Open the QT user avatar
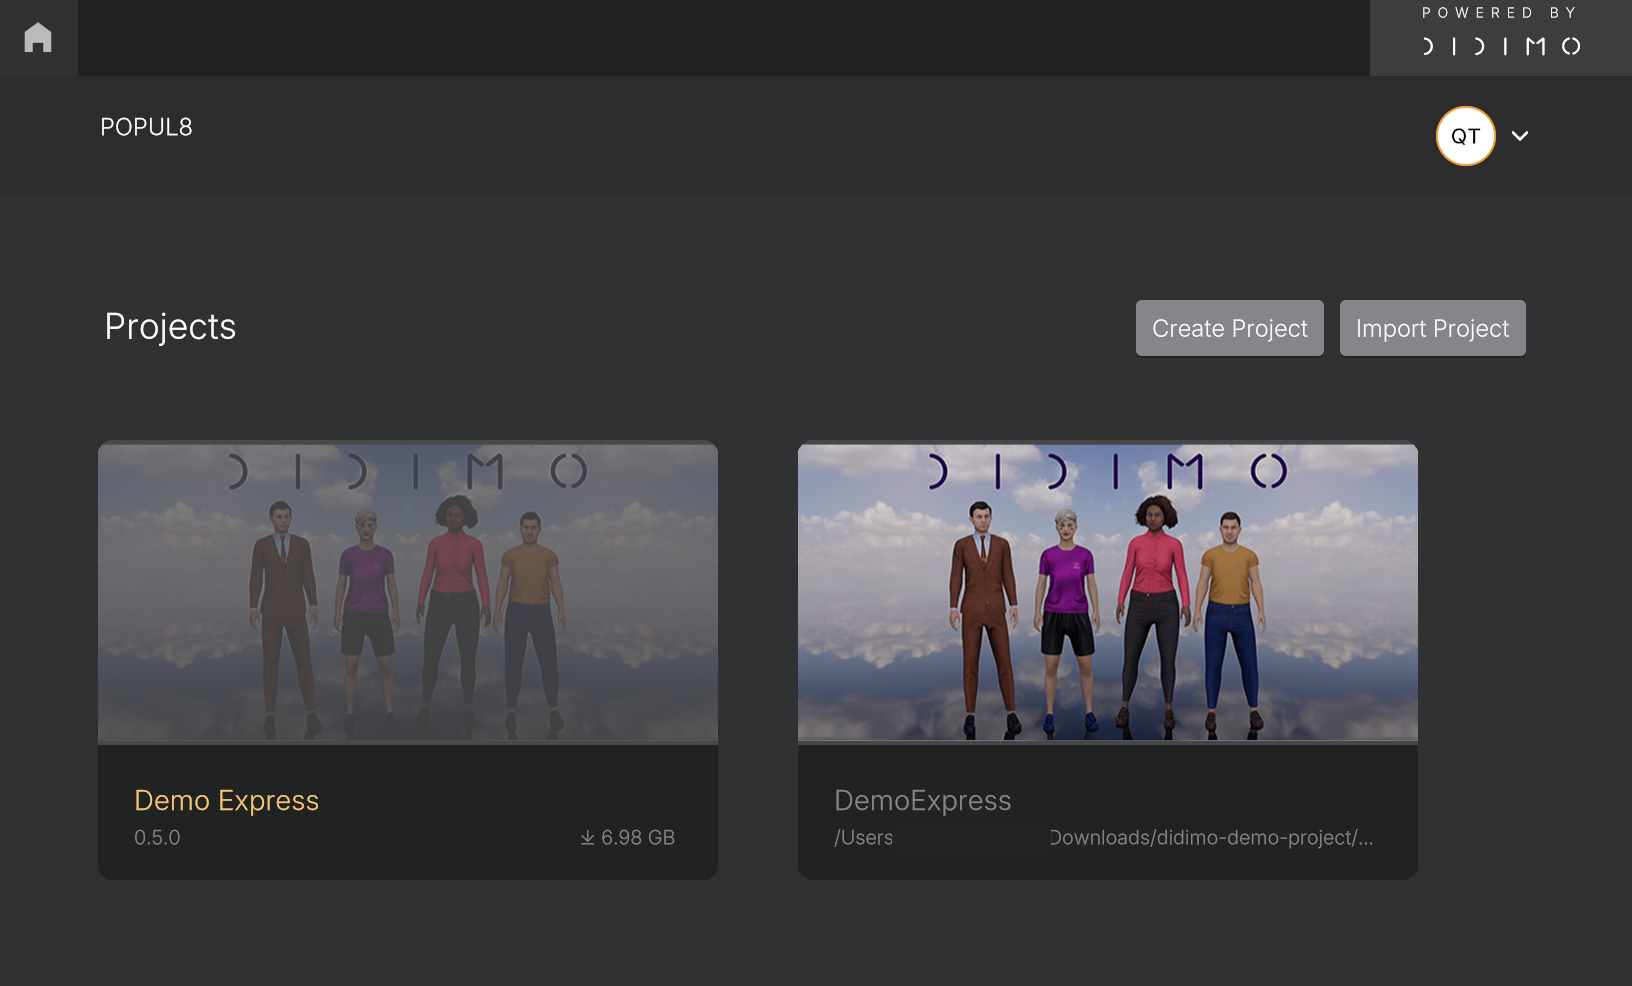The width and height of the screenshot is (1632, 986). (1465, 136)
